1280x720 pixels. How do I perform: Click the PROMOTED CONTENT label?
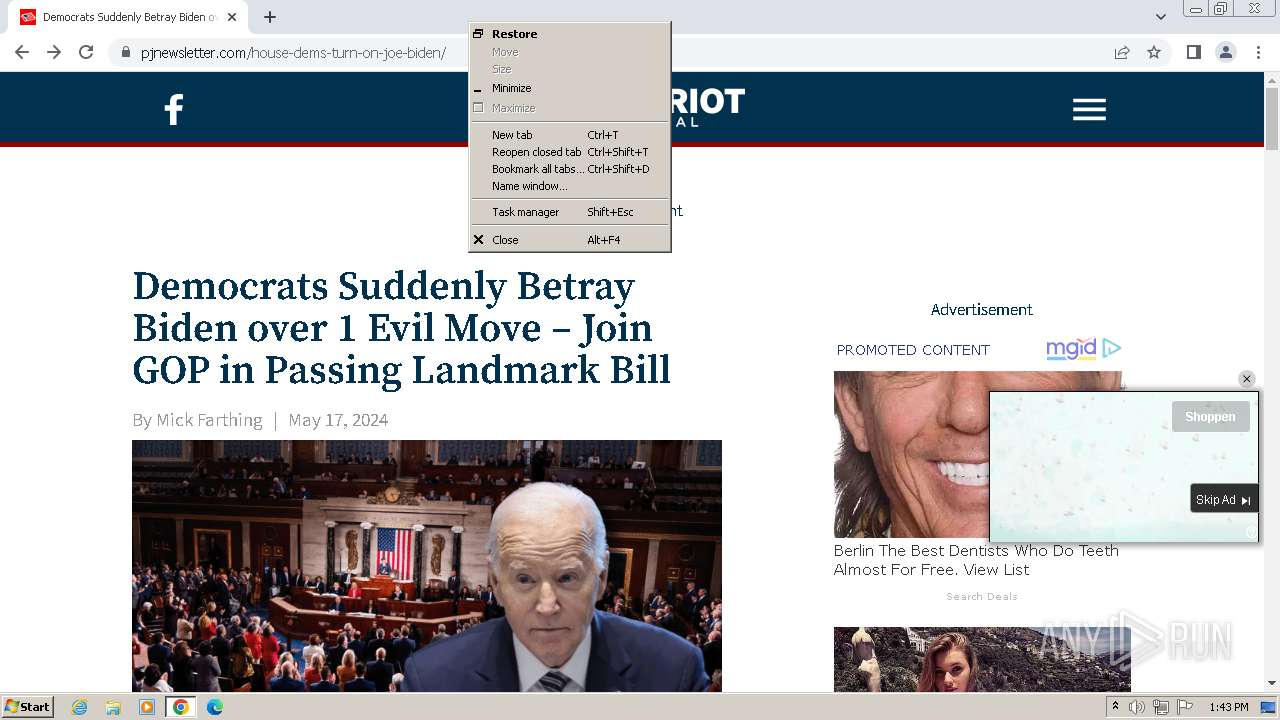[x=913, y=350]
